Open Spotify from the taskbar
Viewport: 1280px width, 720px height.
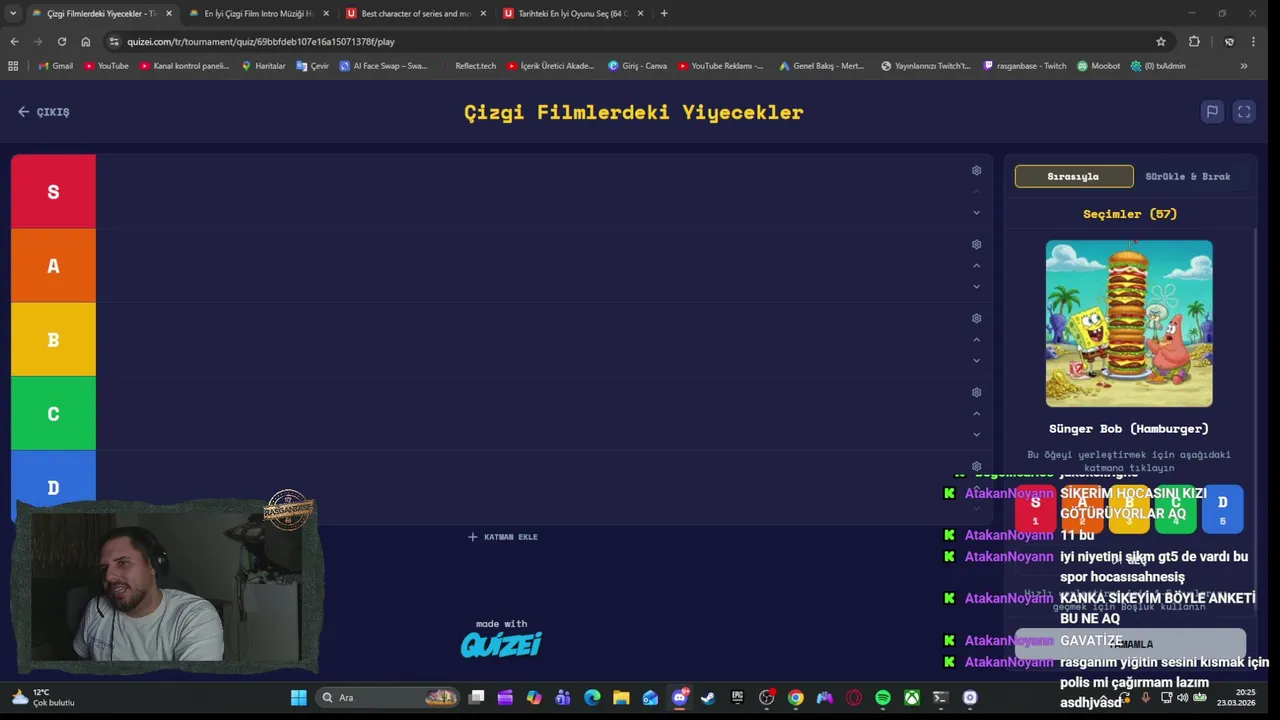click(x=883, y=697)
